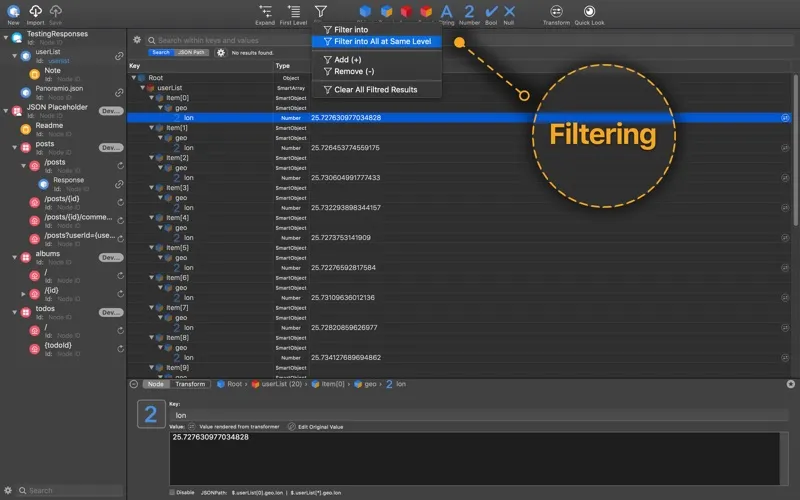Choose 'Filter into' menu entry
Image resolution: width=800 pixels, height=500 pixels.
pyautogui.click(x=377, y=30)
